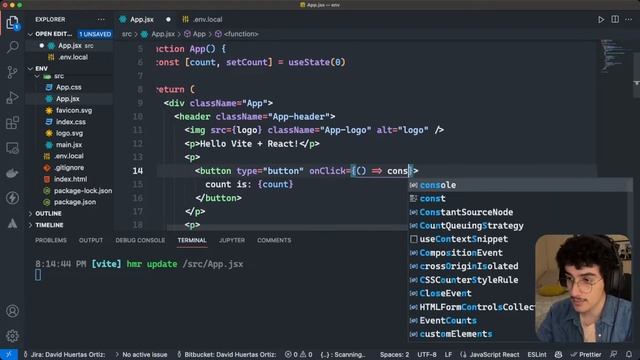This screenshot has width=640, height=360.
Task: Open the Run and Debug view icon
Action: pyautogui.click(x=12, y=98)
